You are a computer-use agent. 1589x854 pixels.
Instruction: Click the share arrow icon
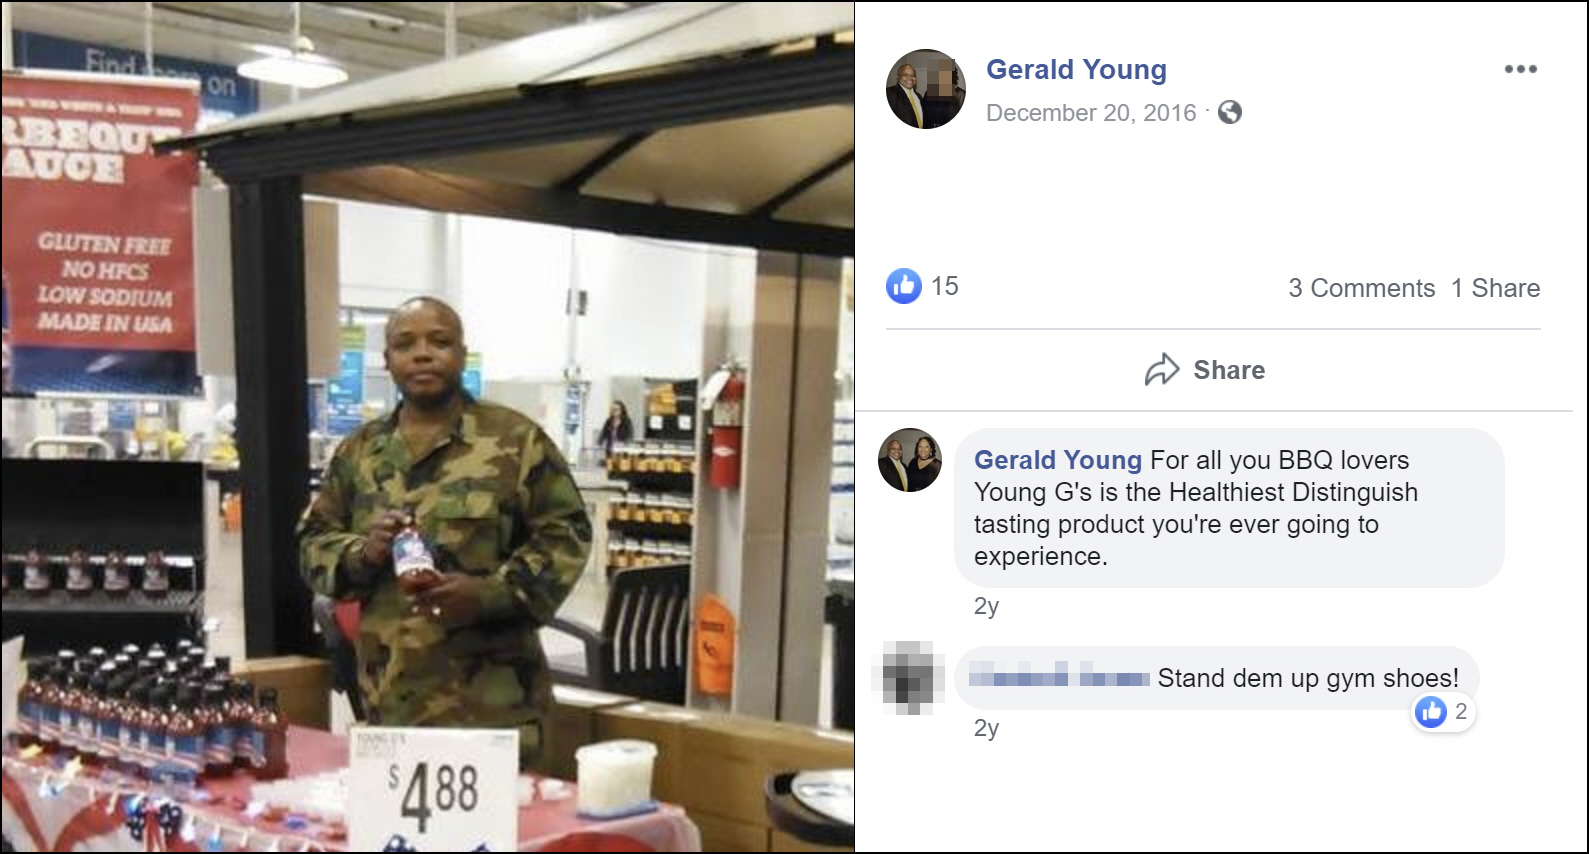click(1162, 370)
